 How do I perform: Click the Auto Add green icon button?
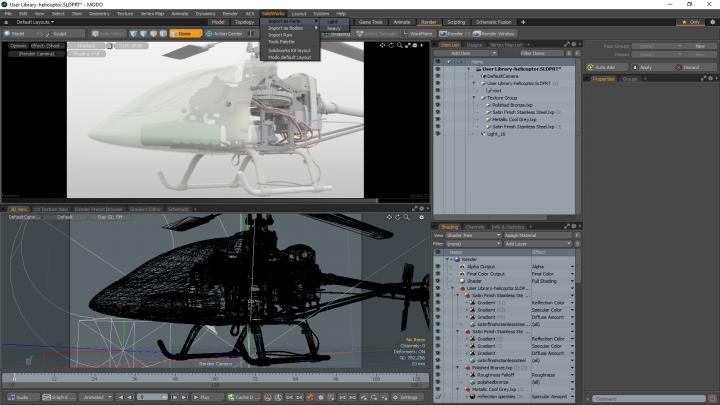pyautogui.click(x=606, y=67)
